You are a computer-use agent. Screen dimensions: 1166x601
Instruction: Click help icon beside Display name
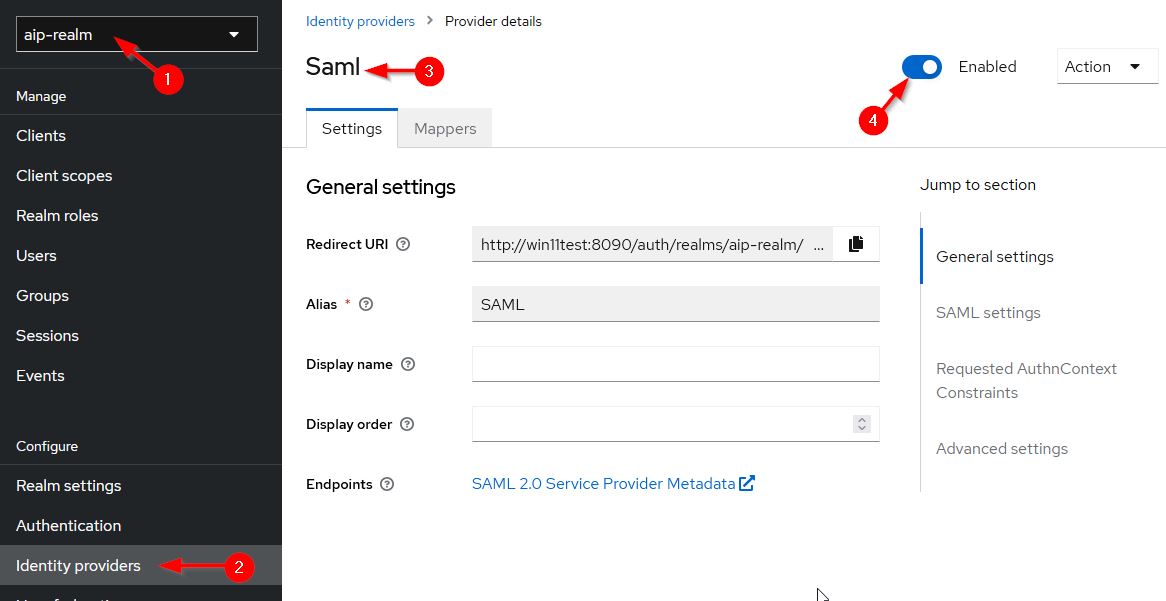pyautogui.click(x=407, y=364)
